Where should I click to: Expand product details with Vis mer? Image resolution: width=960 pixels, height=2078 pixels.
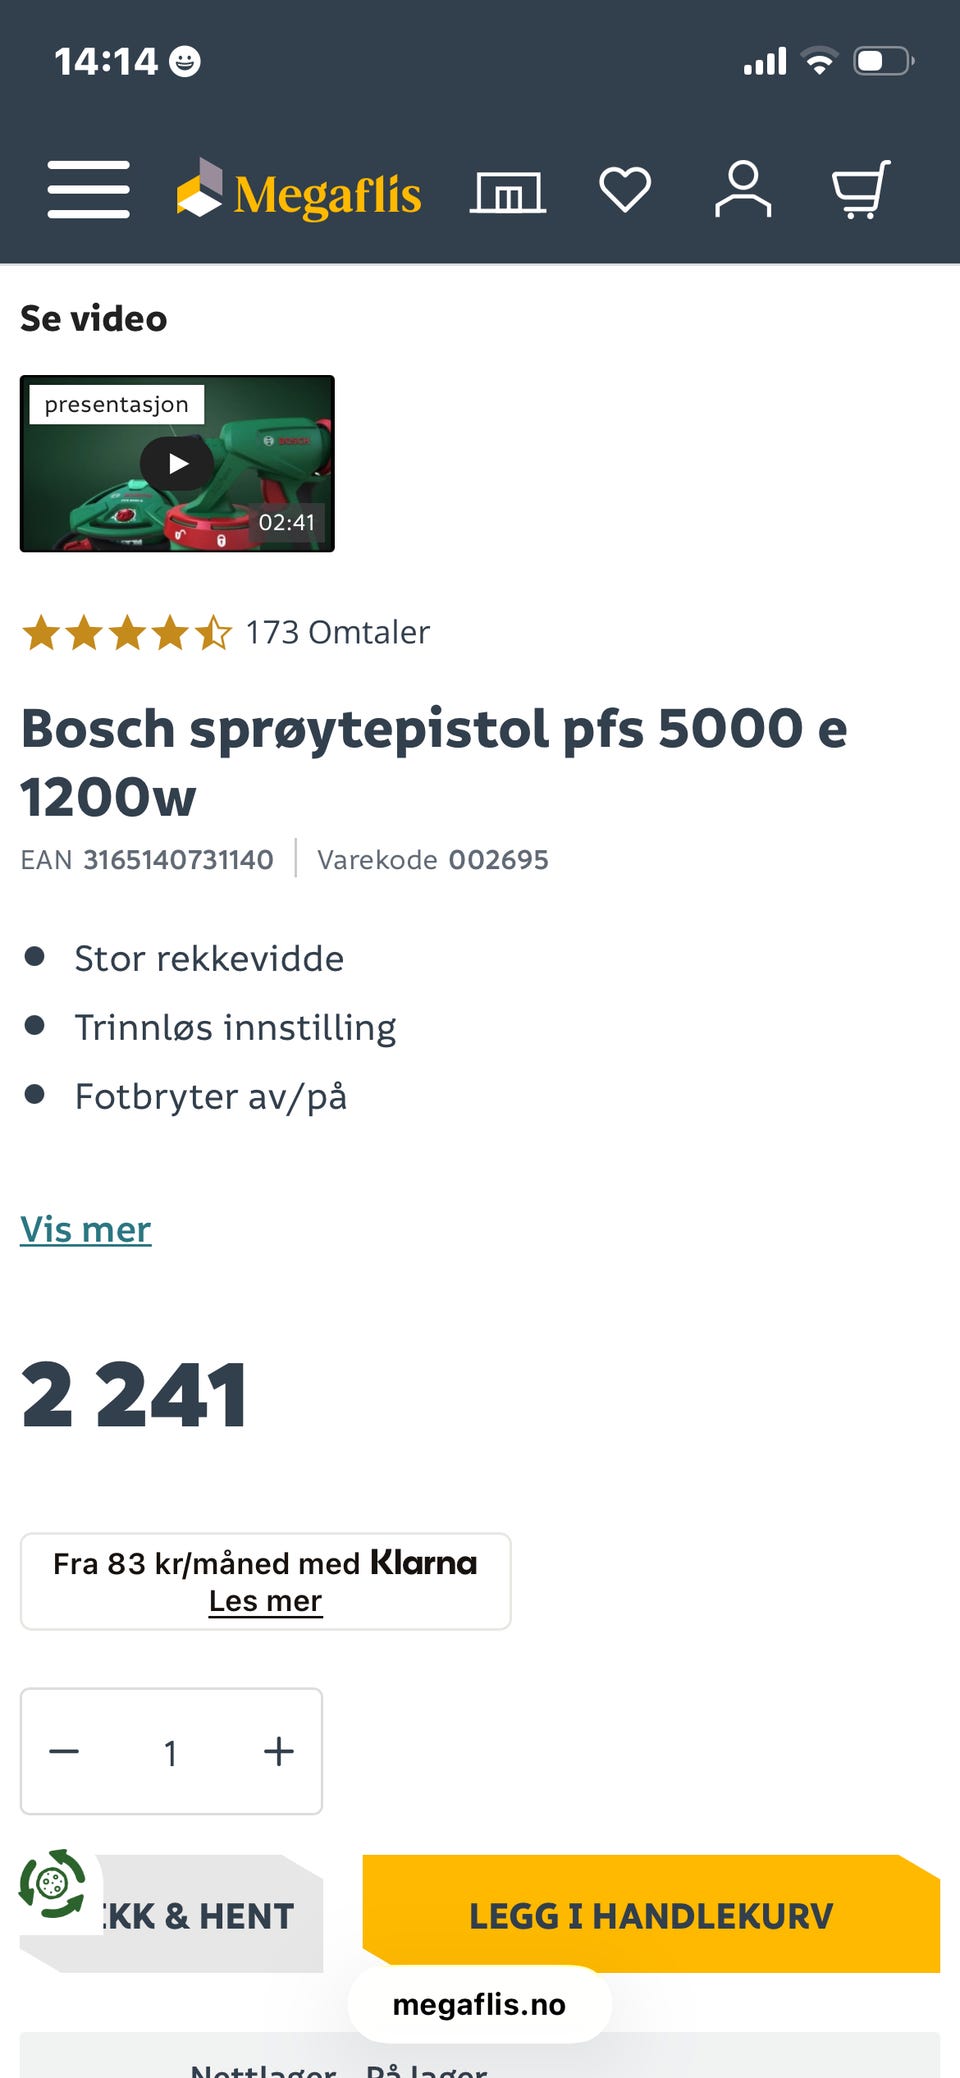click(x=86, y=1229)
